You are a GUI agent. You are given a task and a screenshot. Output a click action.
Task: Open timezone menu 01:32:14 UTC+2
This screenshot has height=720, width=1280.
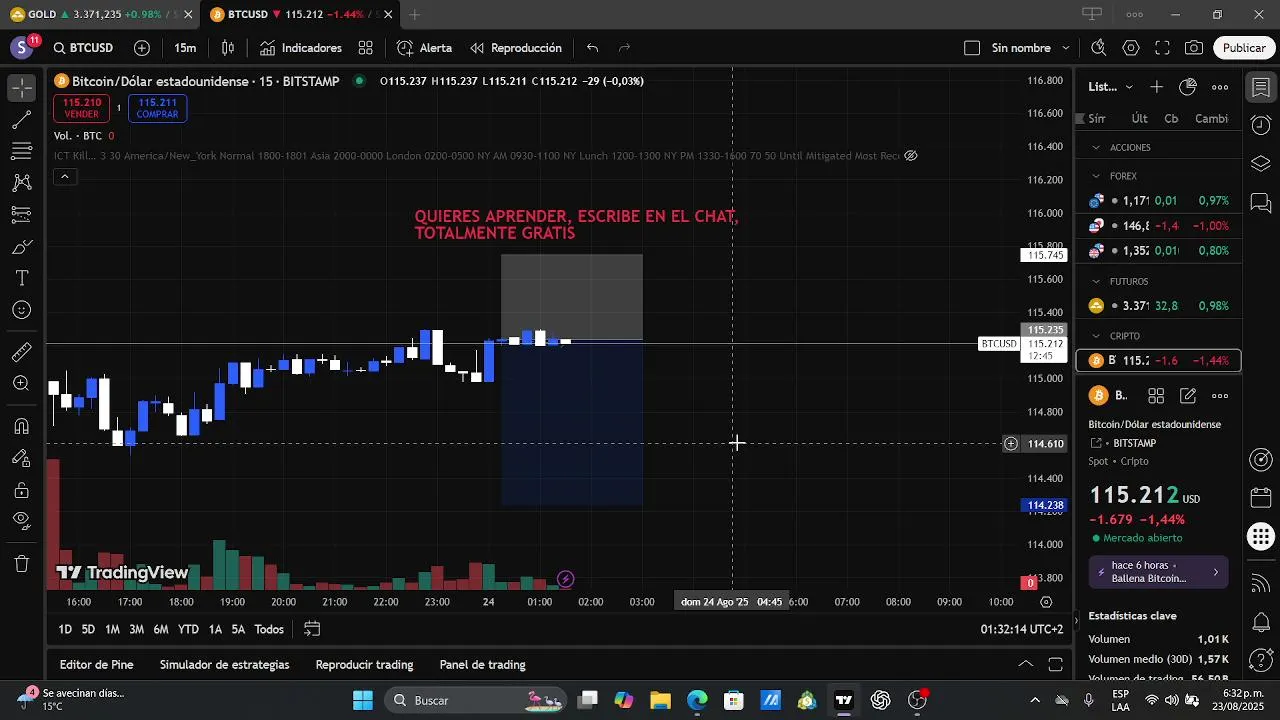1021,629
